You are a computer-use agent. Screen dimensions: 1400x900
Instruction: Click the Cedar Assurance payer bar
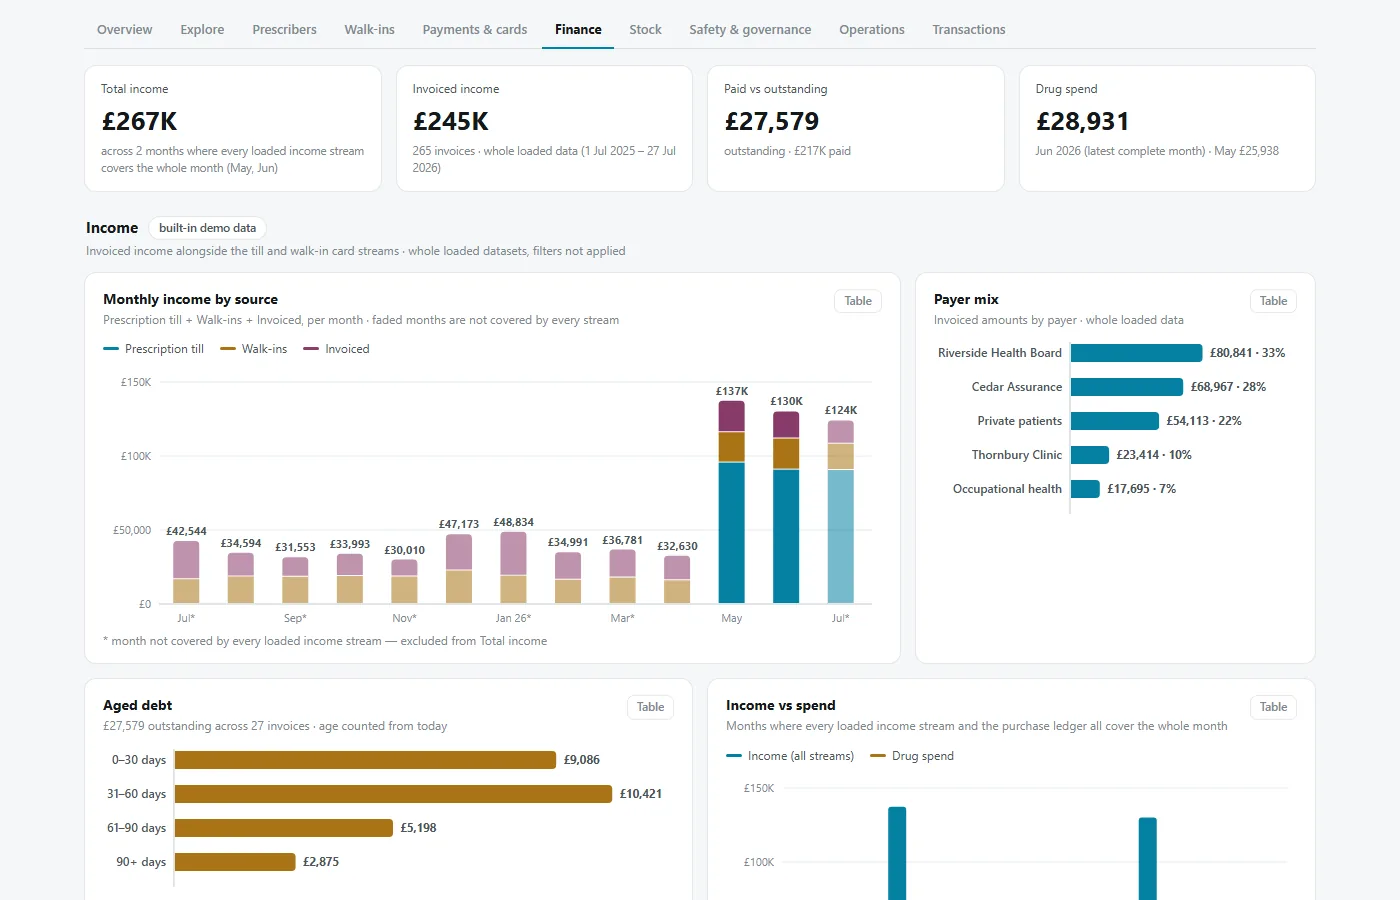(1127, 387)
